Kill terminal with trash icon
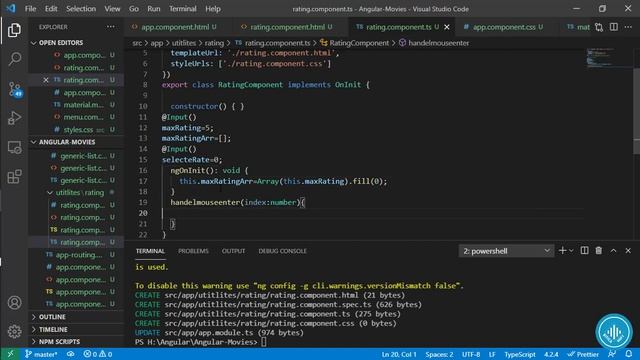 coord(599,251)
